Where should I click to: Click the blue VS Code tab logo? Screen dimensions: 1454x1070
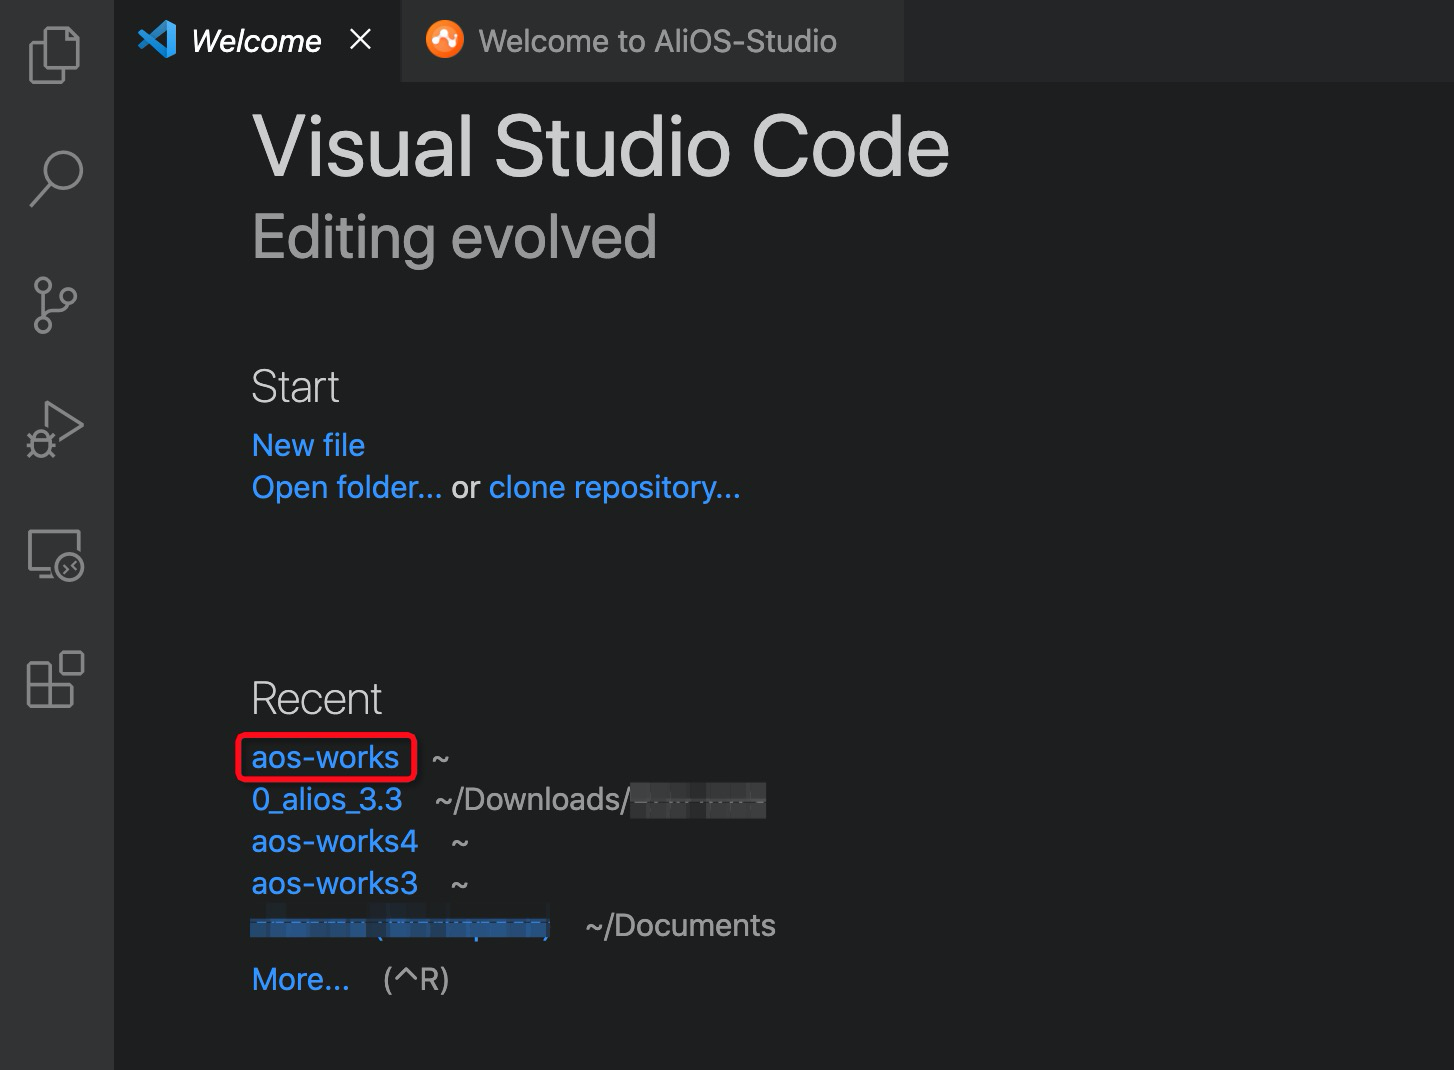tap(157, 40)
